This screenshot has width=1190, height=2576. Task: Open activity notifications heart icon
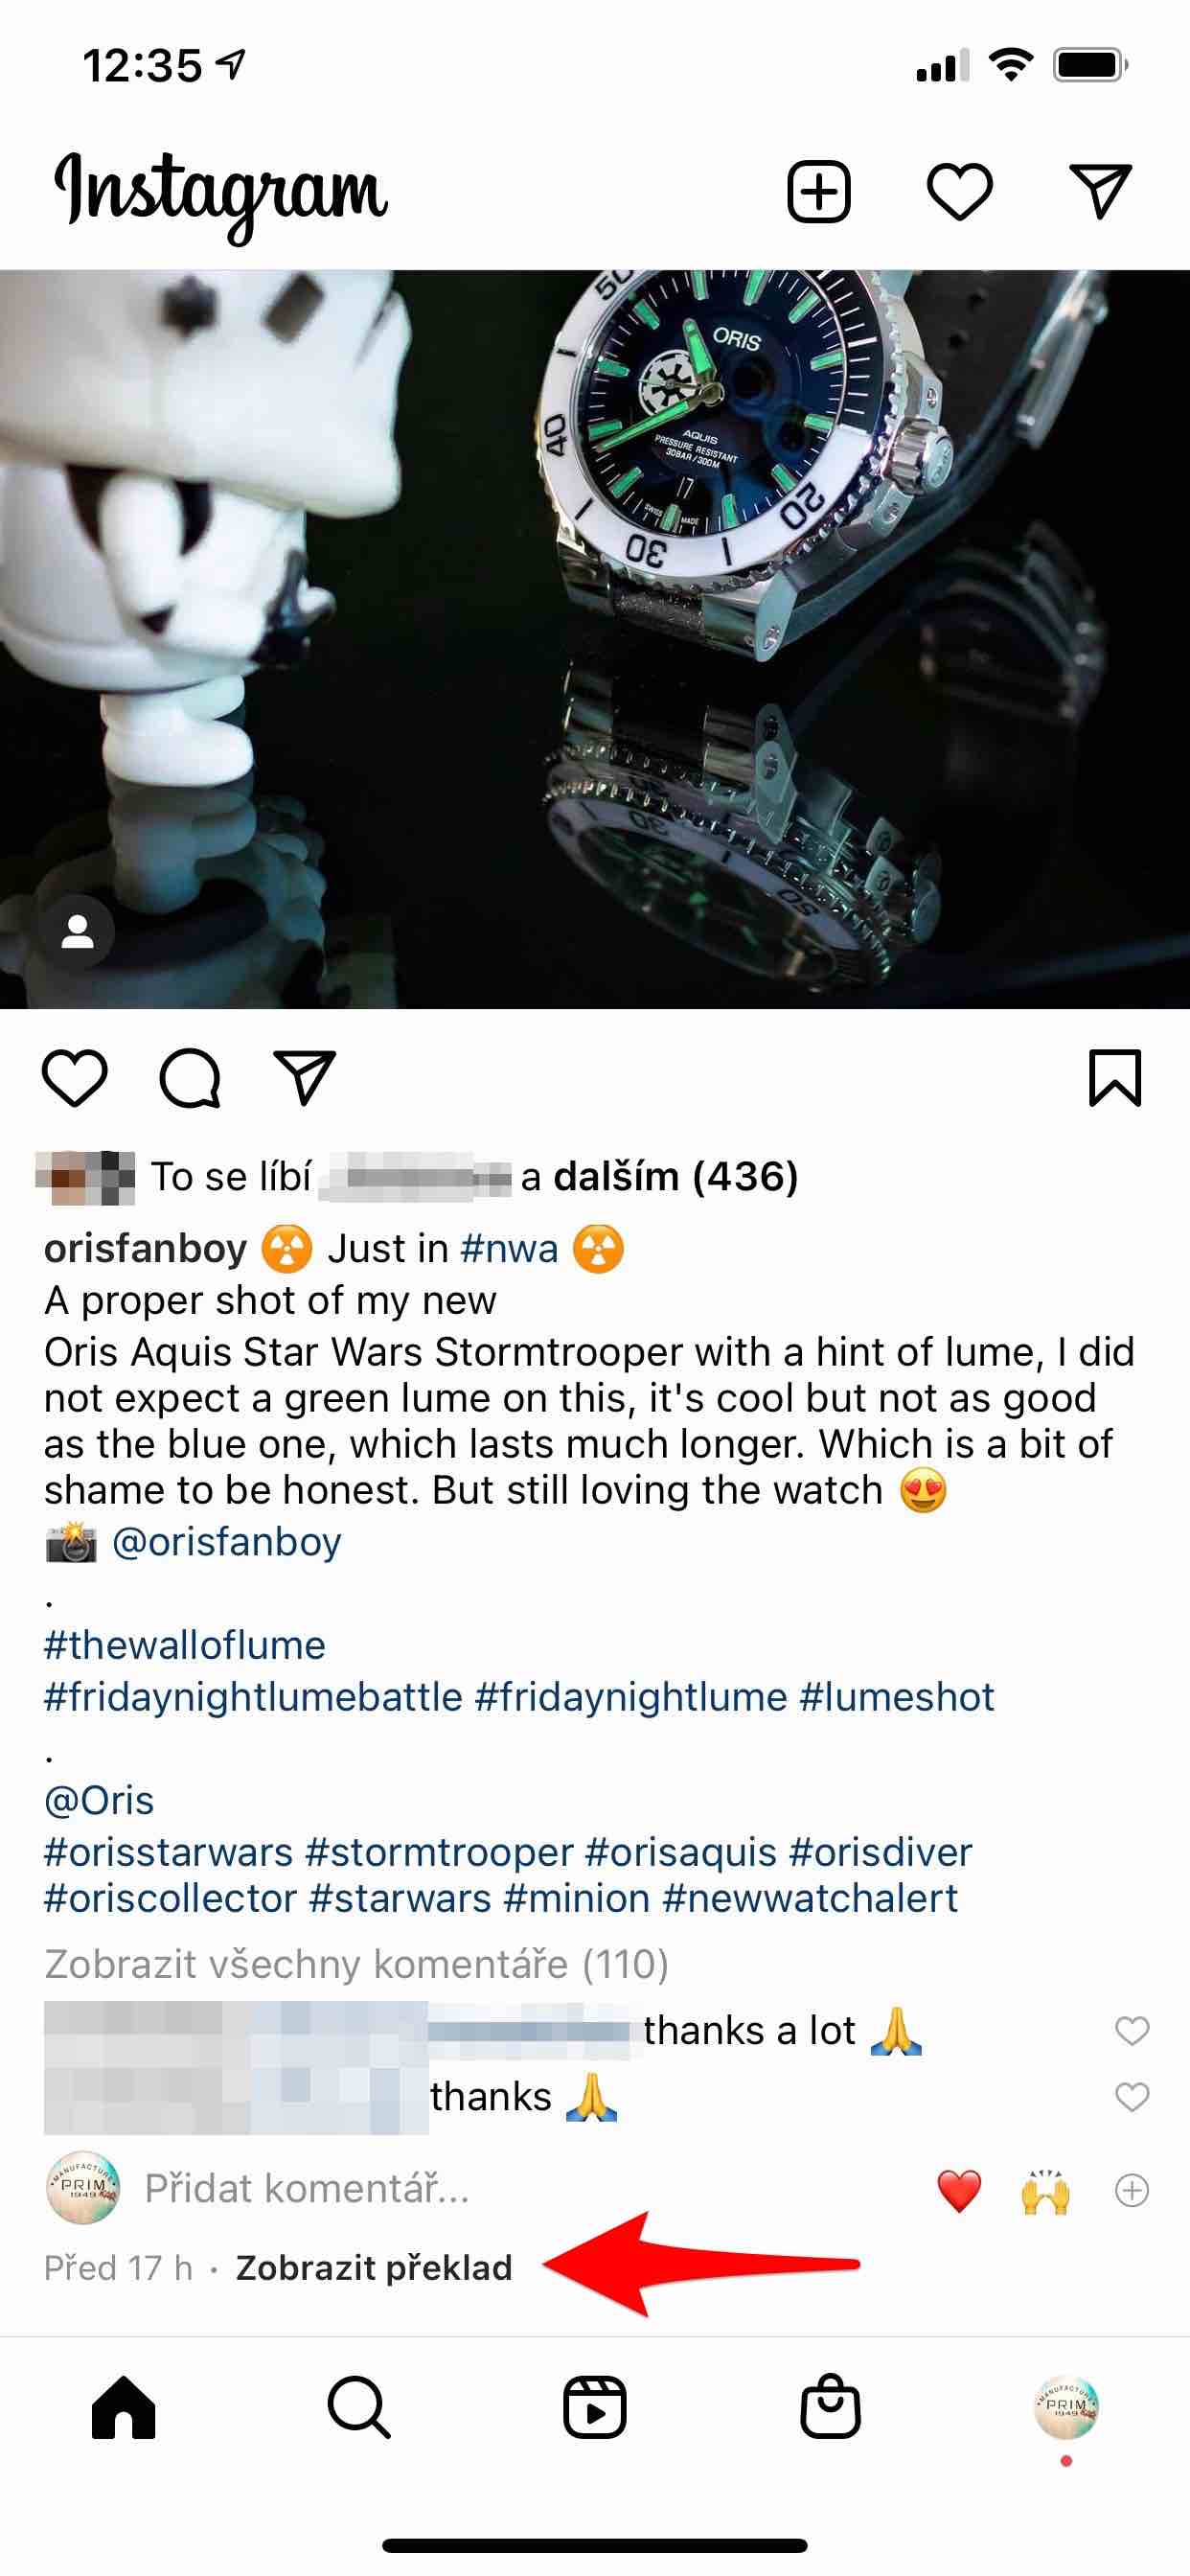point(959,191)
